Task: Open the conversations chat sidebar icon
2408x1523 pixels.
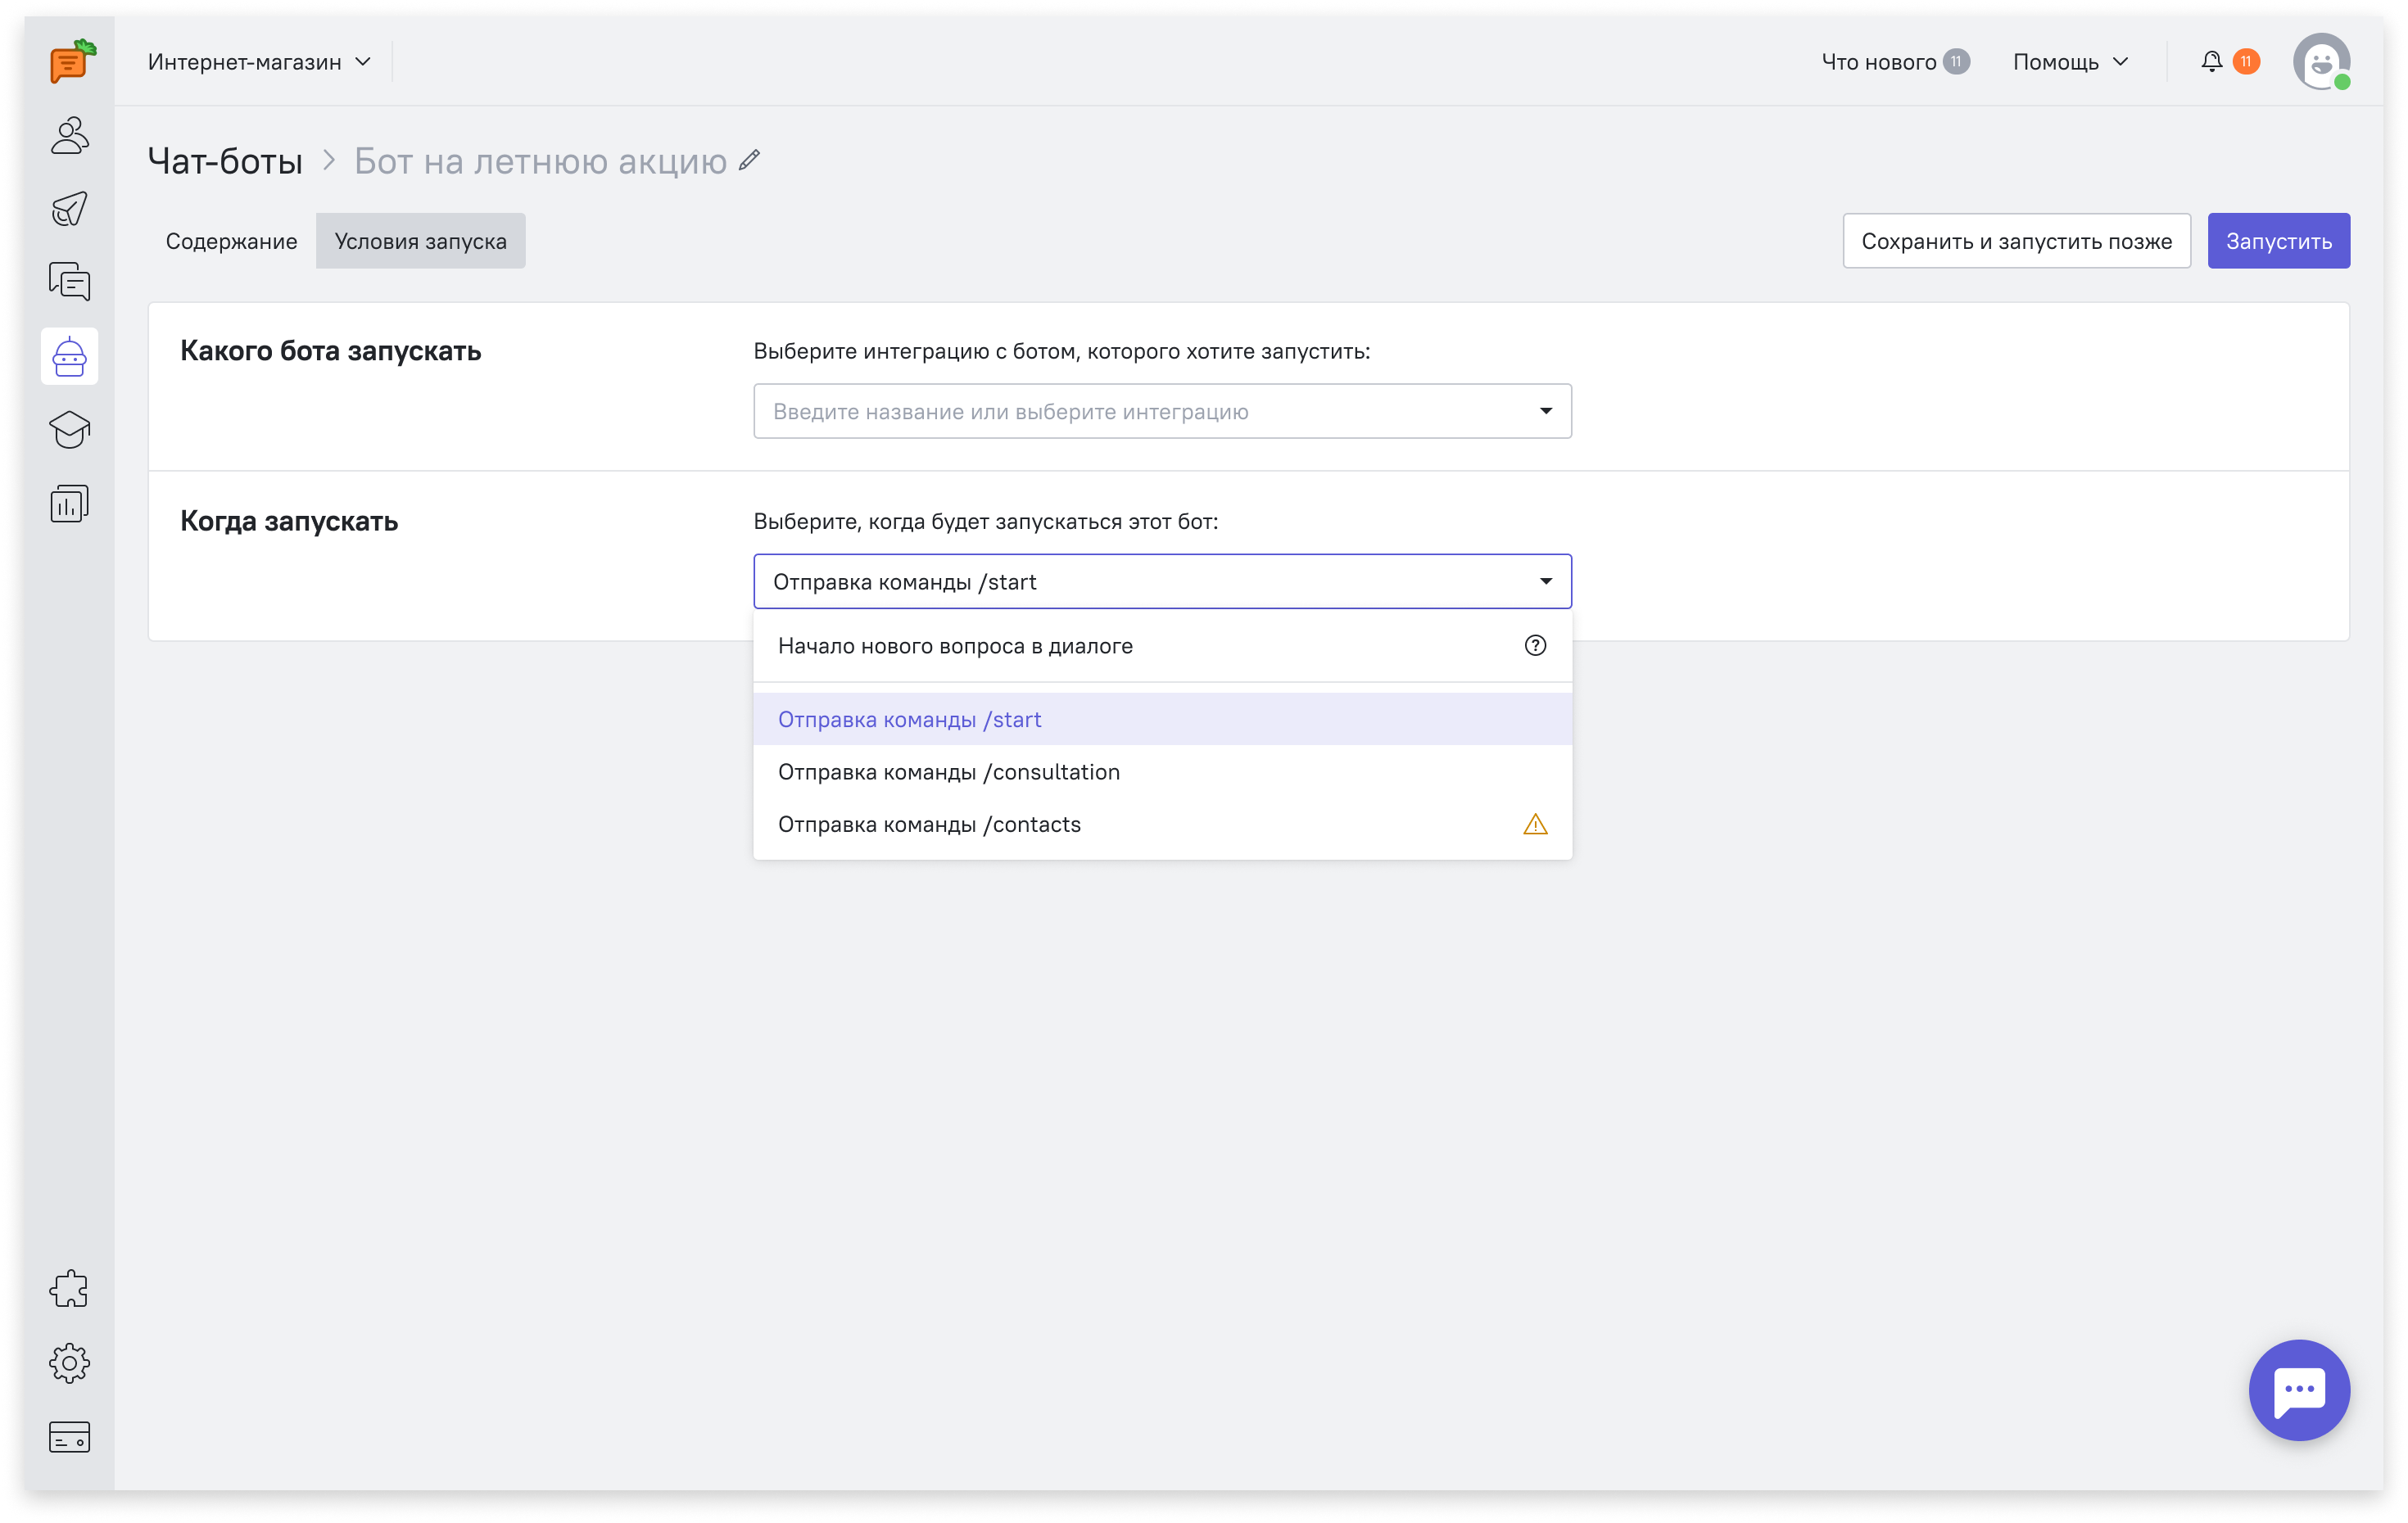Action: [x=69, y=282]
